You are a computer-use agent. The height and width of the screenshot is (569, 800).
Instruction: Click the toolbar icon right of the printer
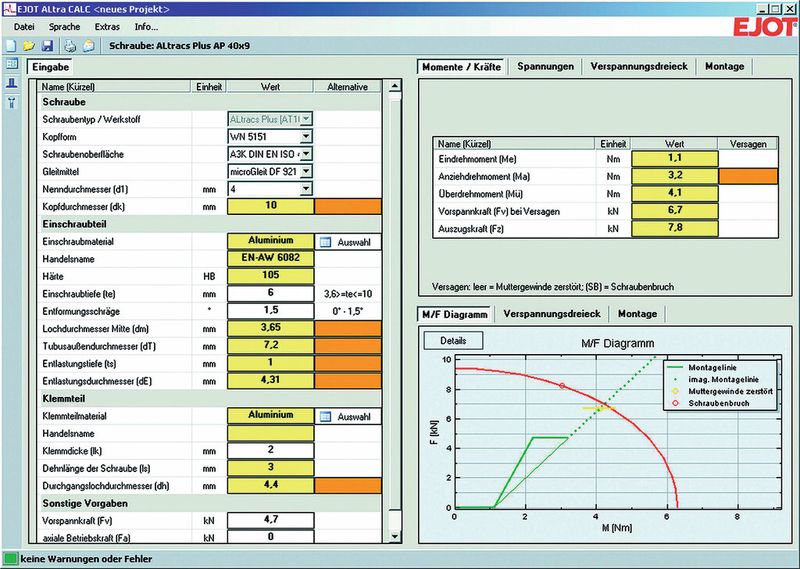89,46
